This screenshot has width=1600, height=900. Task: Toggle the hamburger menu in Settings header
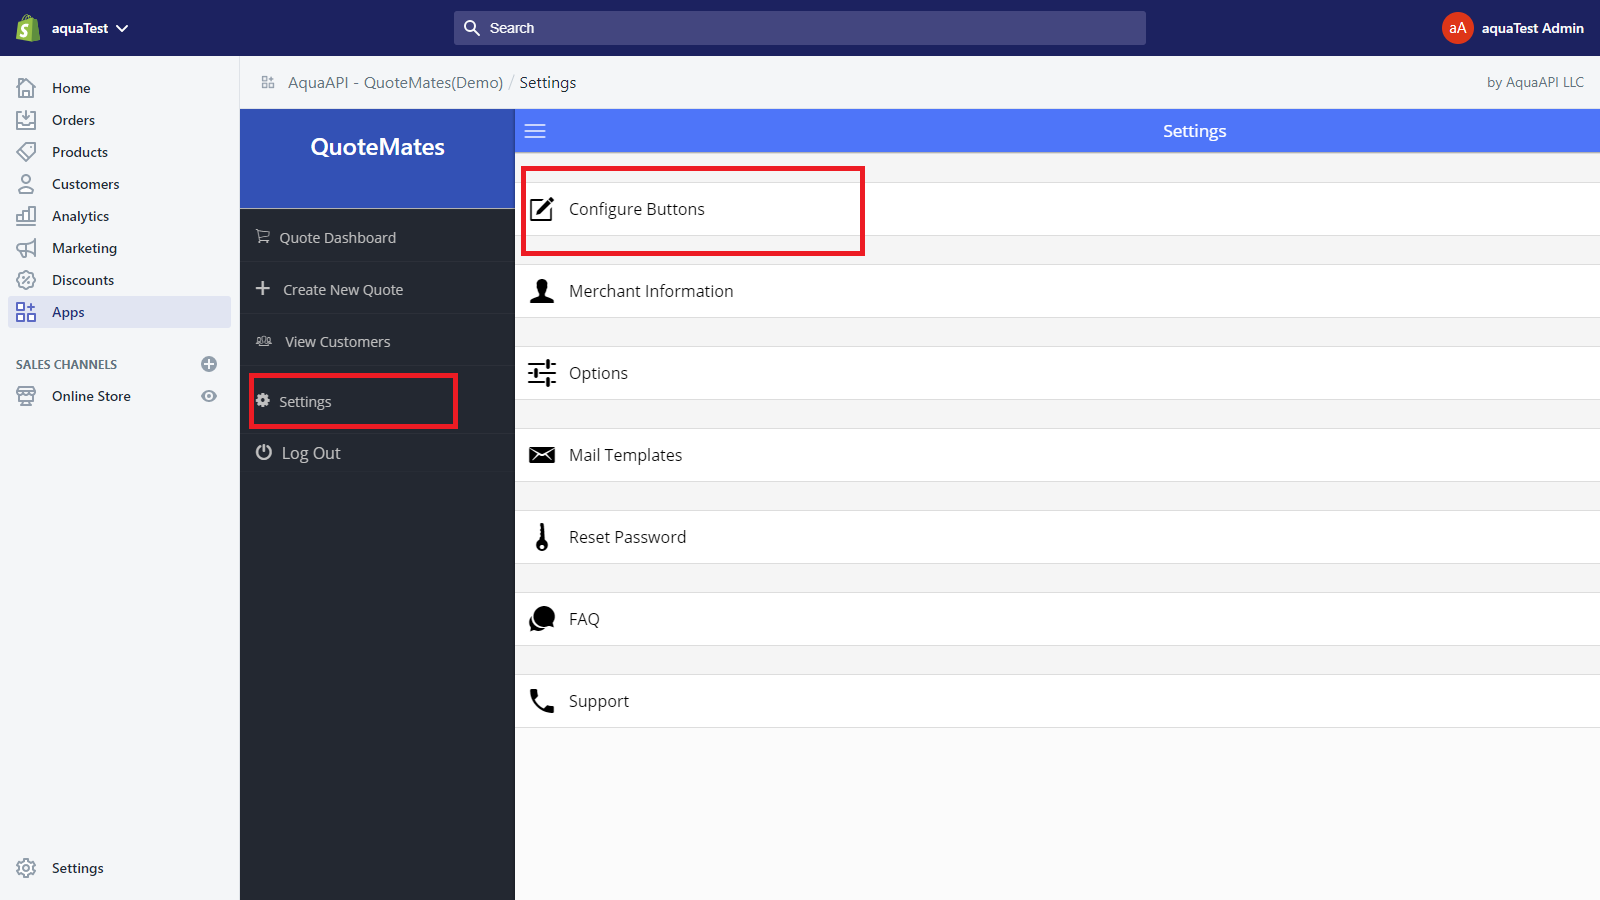point(535,131)
